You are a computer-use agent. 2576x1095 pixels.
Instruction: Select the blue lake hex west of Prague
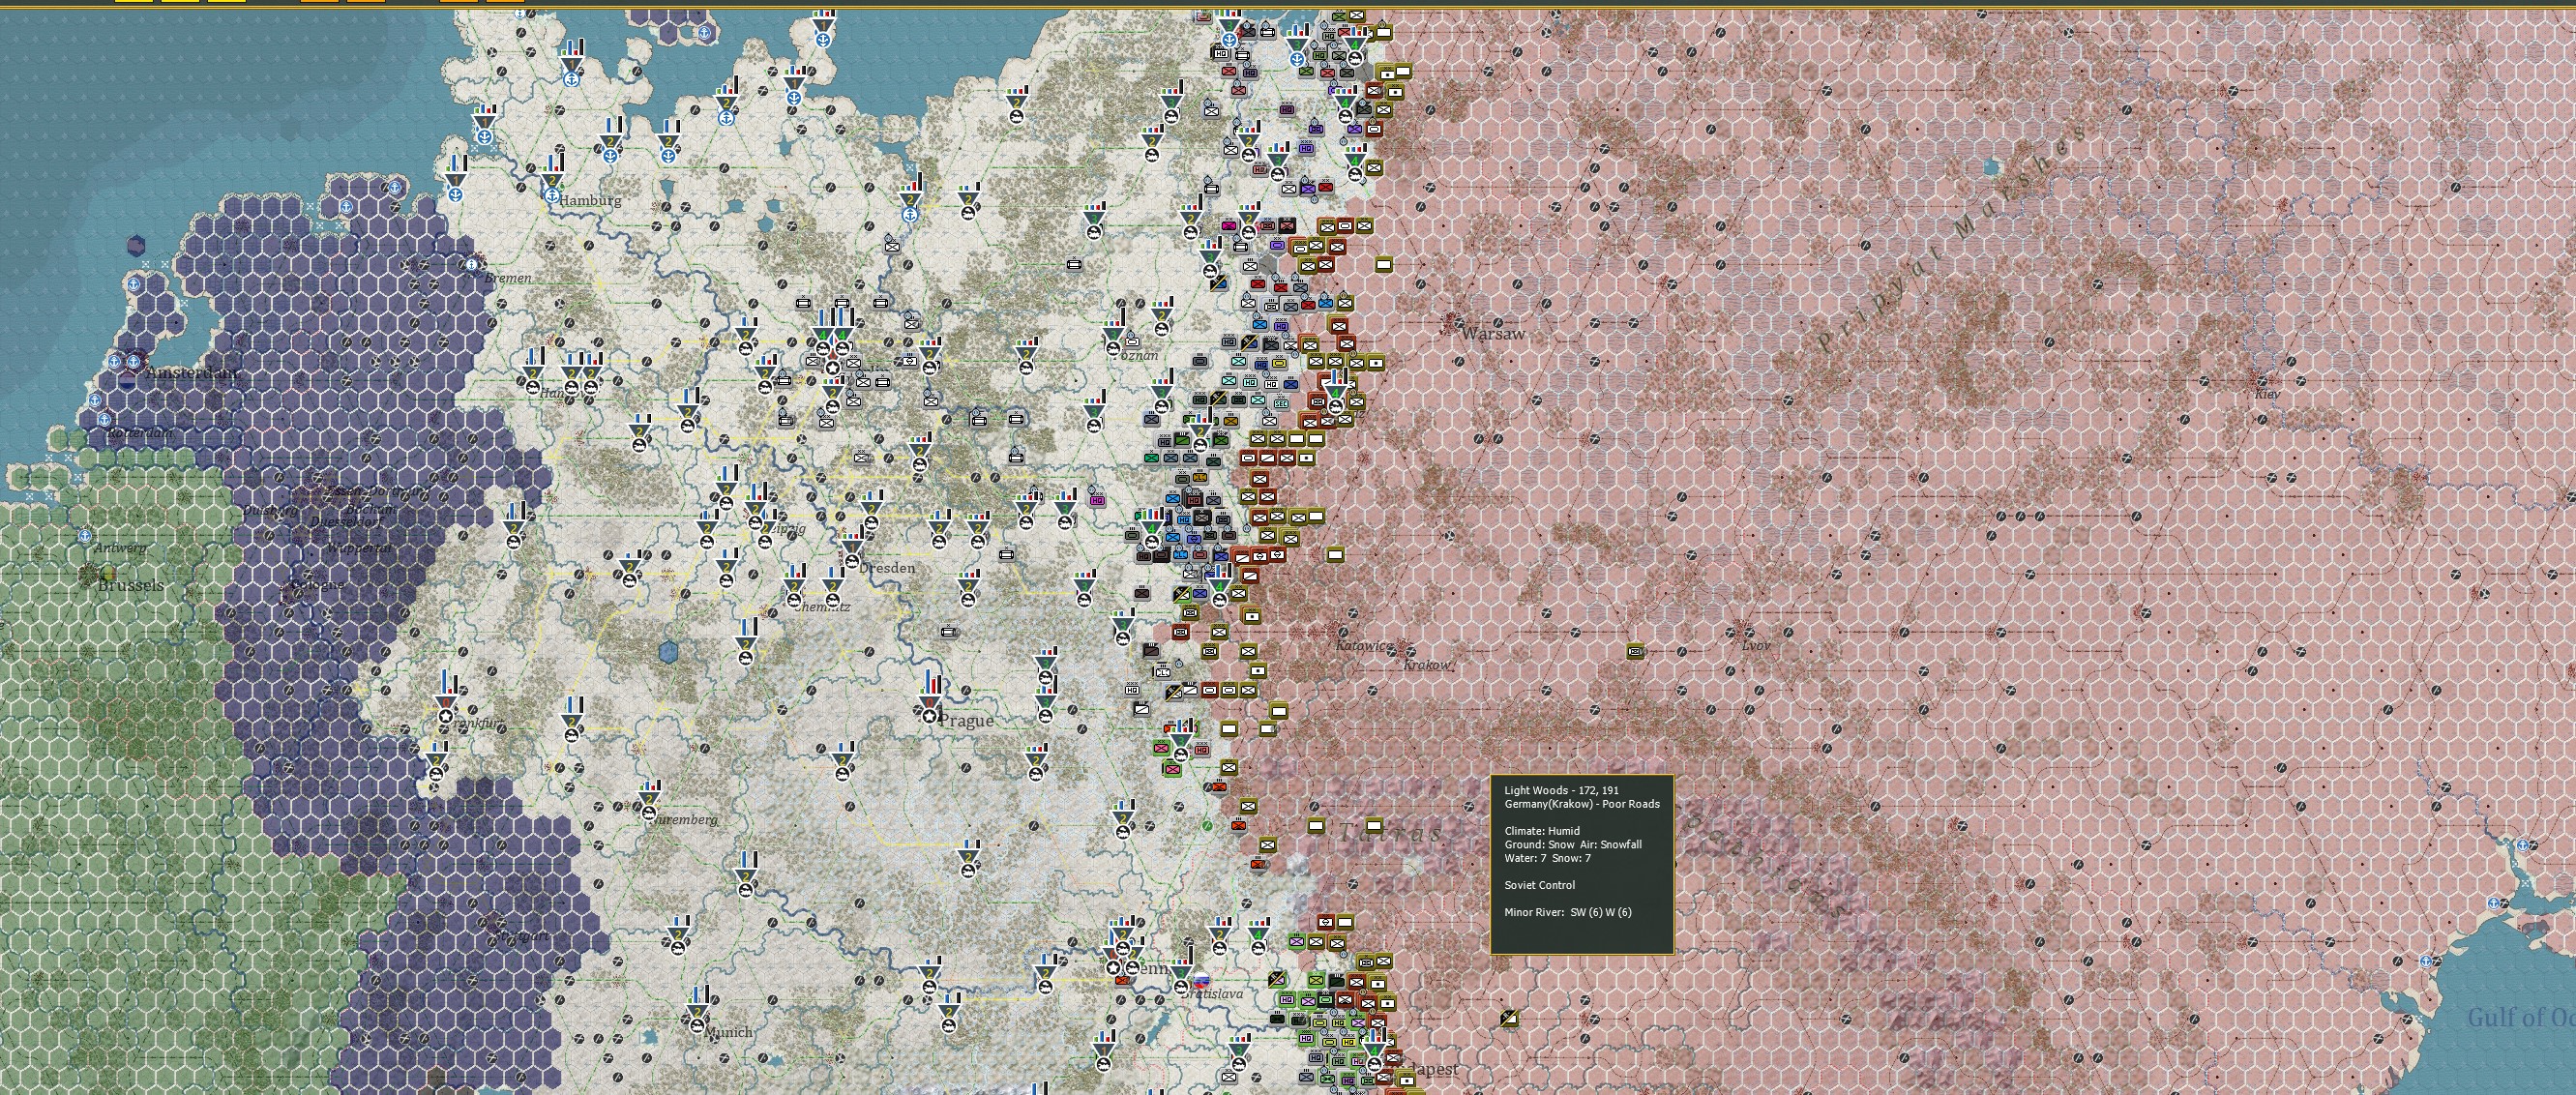point(669,652)
